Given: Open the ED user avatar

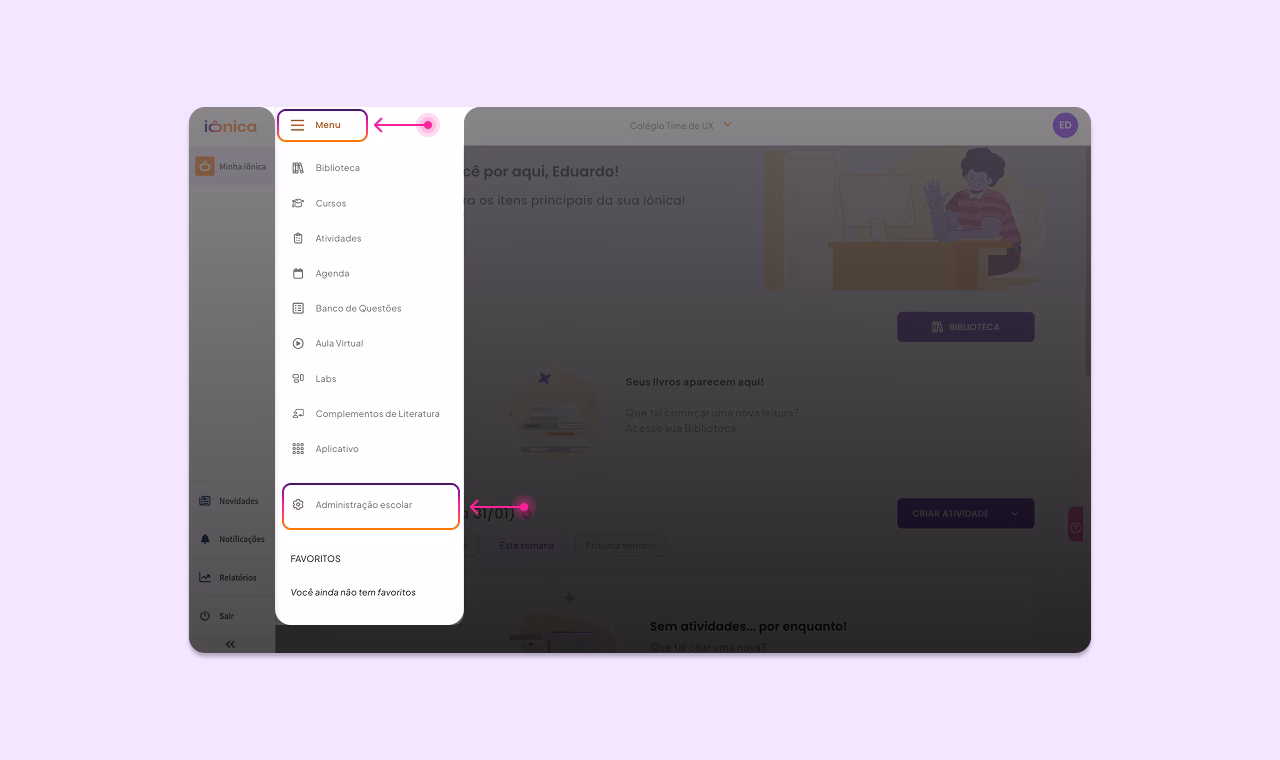Looking at the screenshot, I should (1065, 125).
